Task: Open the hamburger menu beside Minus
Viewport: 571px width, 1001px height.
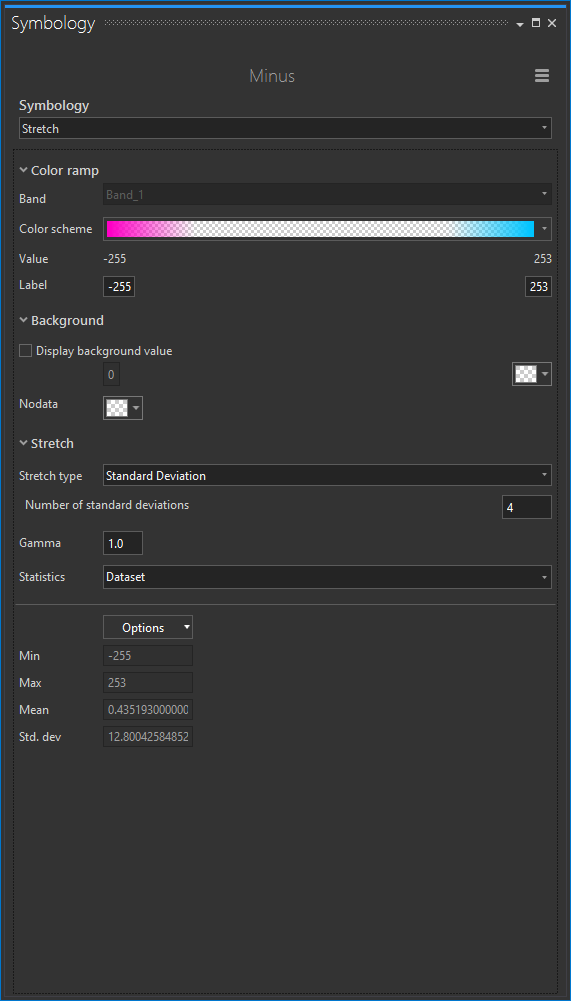Action: coord(542,76)
